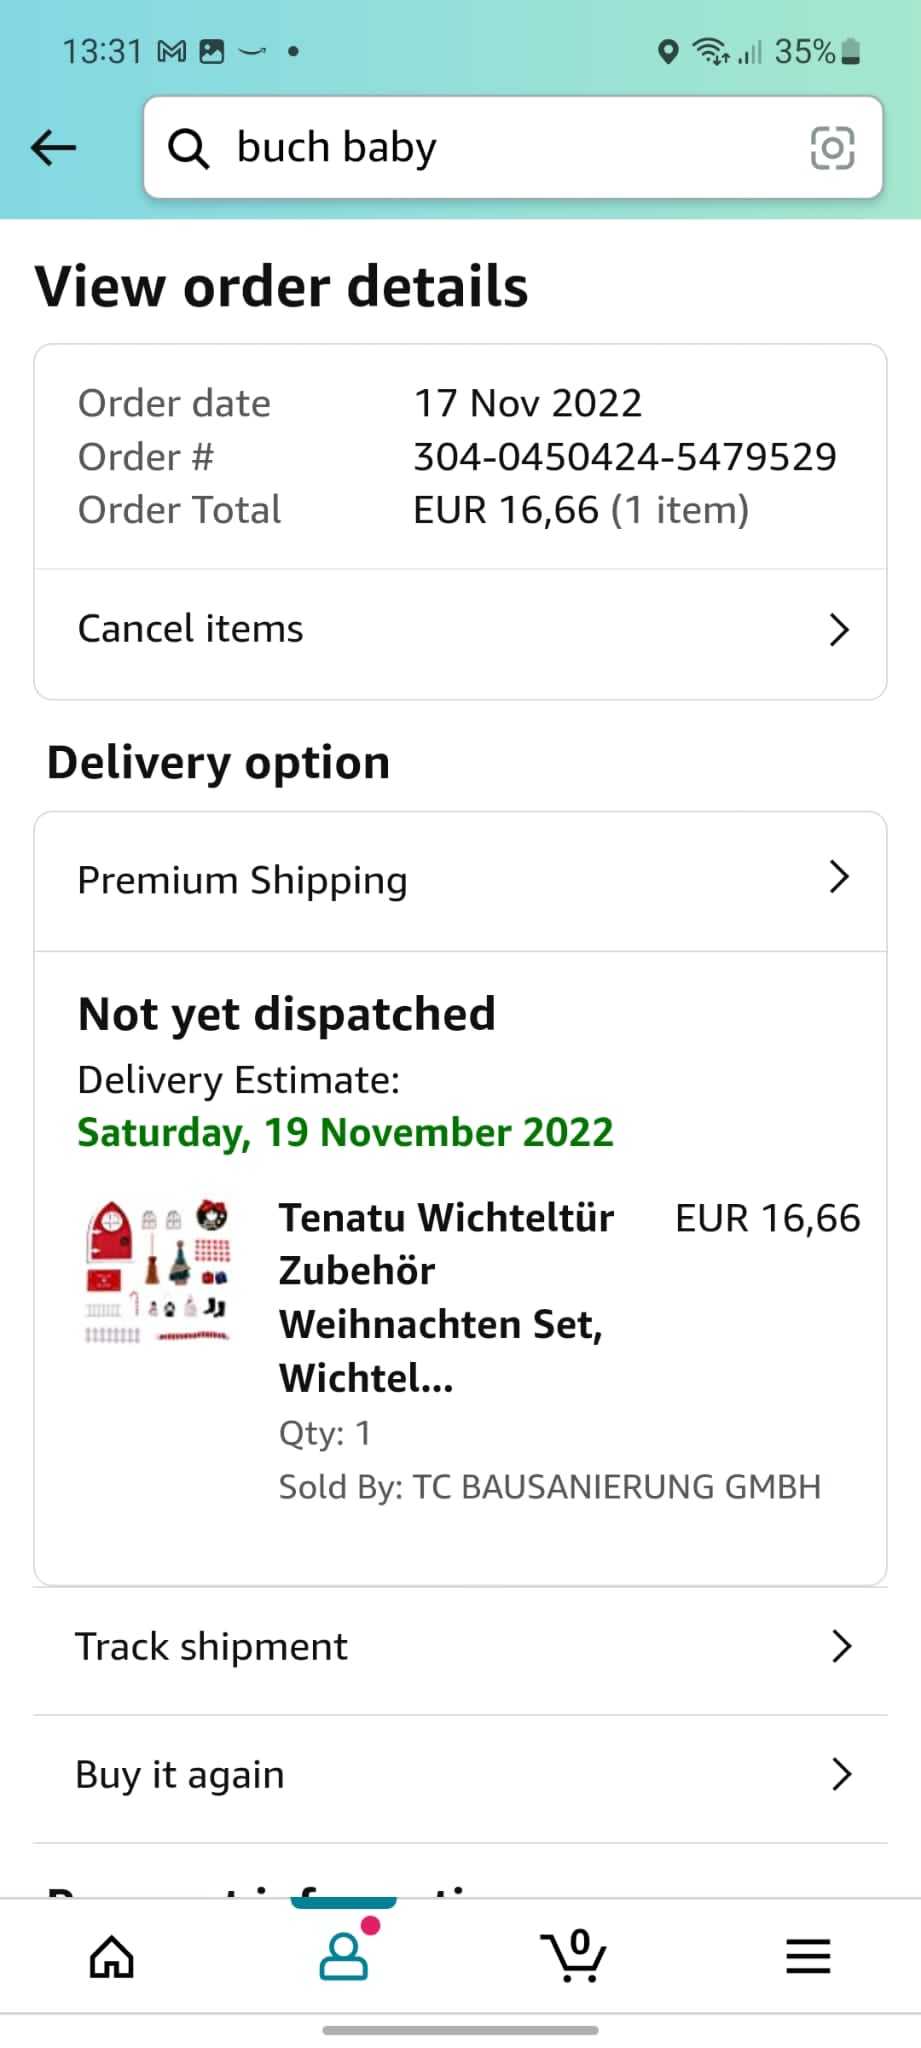
Task: Tap Gmail notification icon in status bar
Action: coord(172,52)
